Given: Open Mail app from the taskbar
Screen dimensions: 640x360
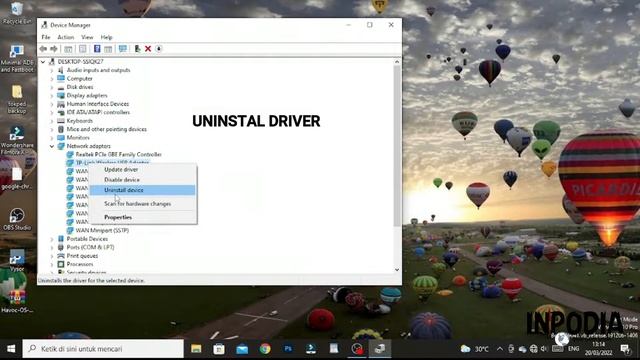Looking at the screenshot, I should click(x=242, y=349).
